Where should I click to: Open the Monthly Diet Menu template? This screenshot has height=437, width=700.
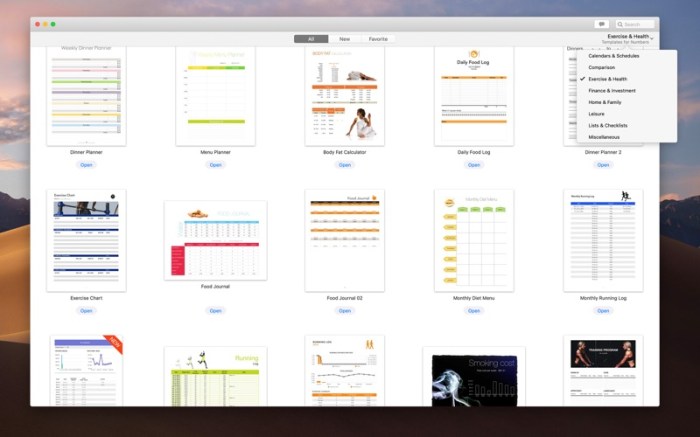click(474, 311)
